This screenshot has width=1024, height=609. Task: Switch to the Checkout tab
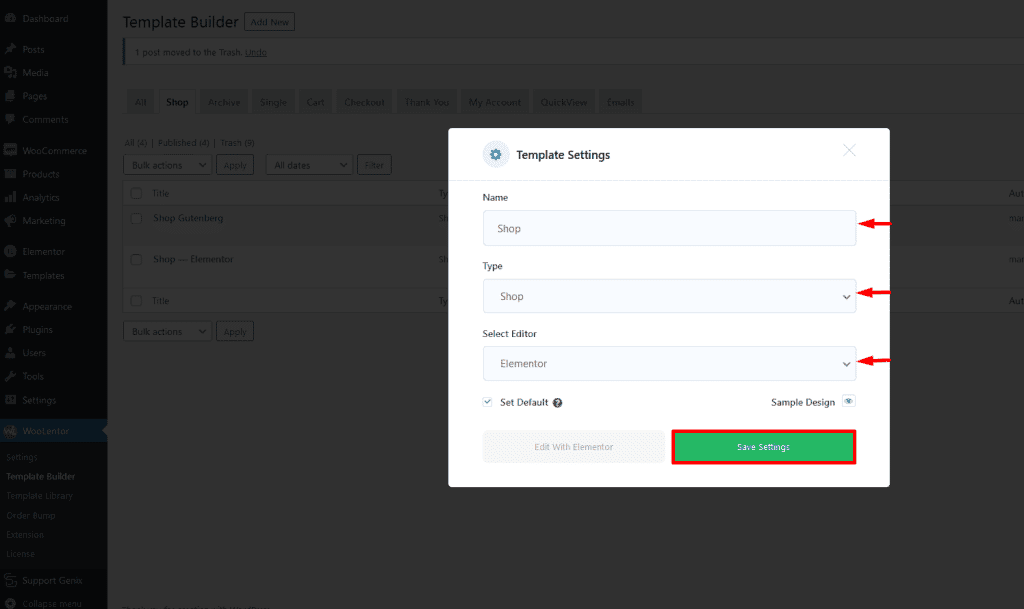[364, 102]
